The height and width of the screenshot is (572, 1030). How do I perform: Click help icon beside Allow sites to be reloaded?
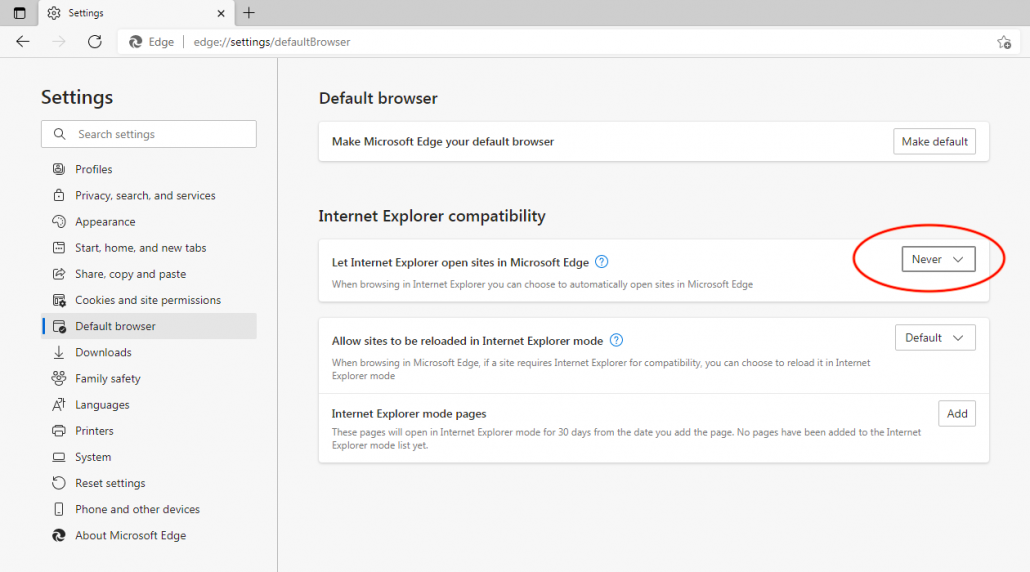(616, 340)
